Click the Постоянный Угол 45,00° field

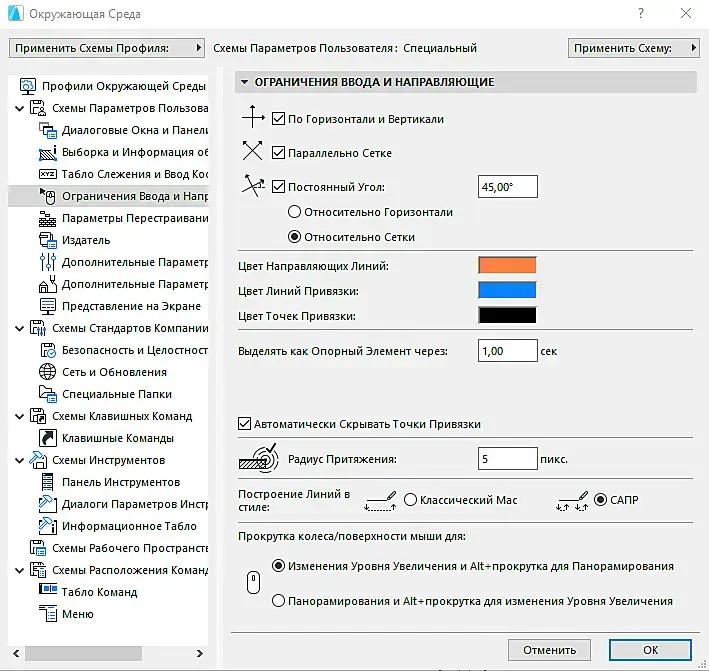coord(508,187)
